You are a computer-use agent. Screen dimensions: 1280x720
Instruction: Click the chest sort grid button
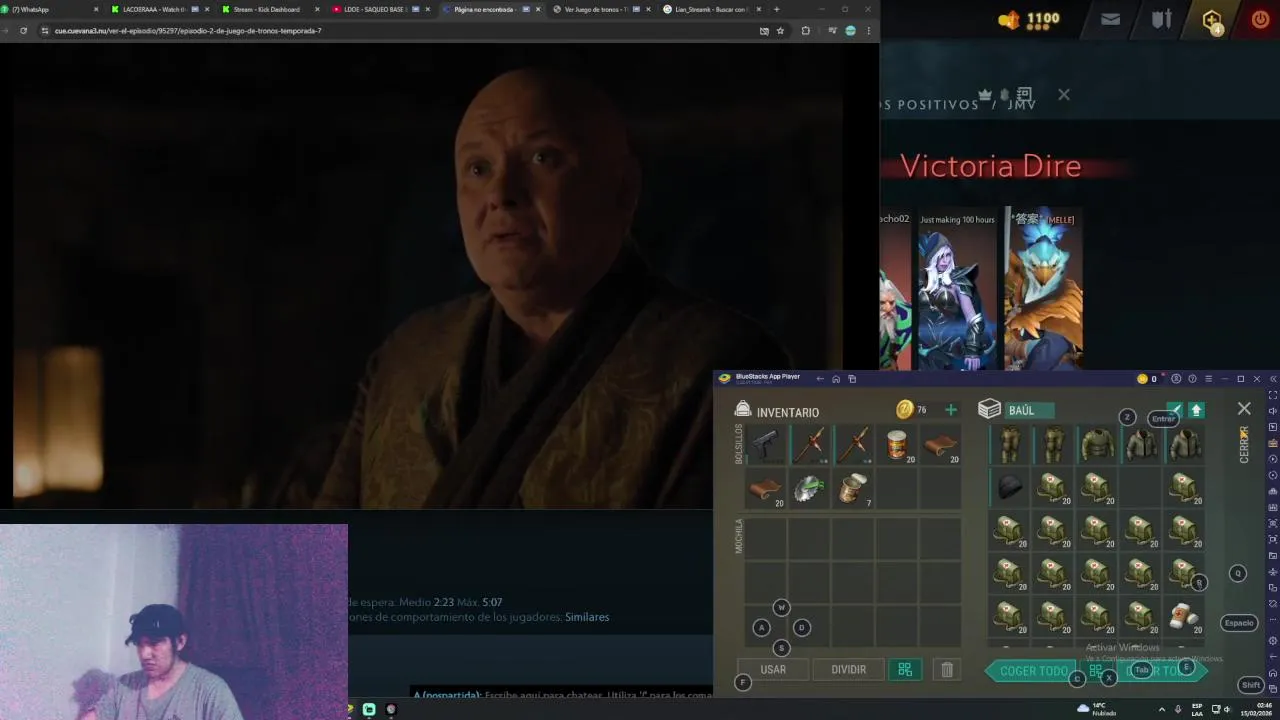coord(1096,671)
